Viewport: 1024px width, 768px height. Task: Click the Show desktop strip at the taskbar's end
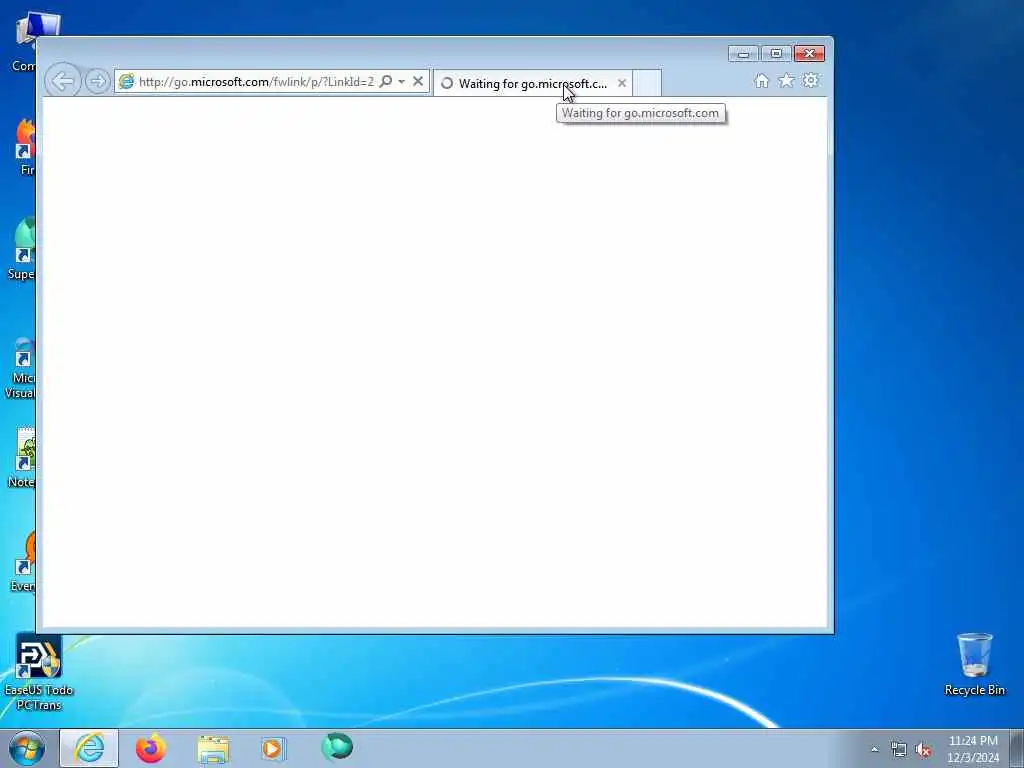1017,748
